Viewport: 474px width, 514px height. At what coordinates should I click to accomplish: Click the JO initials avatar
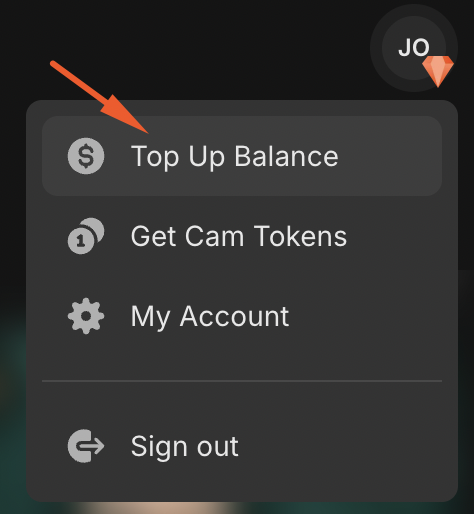tap(414, 48)
